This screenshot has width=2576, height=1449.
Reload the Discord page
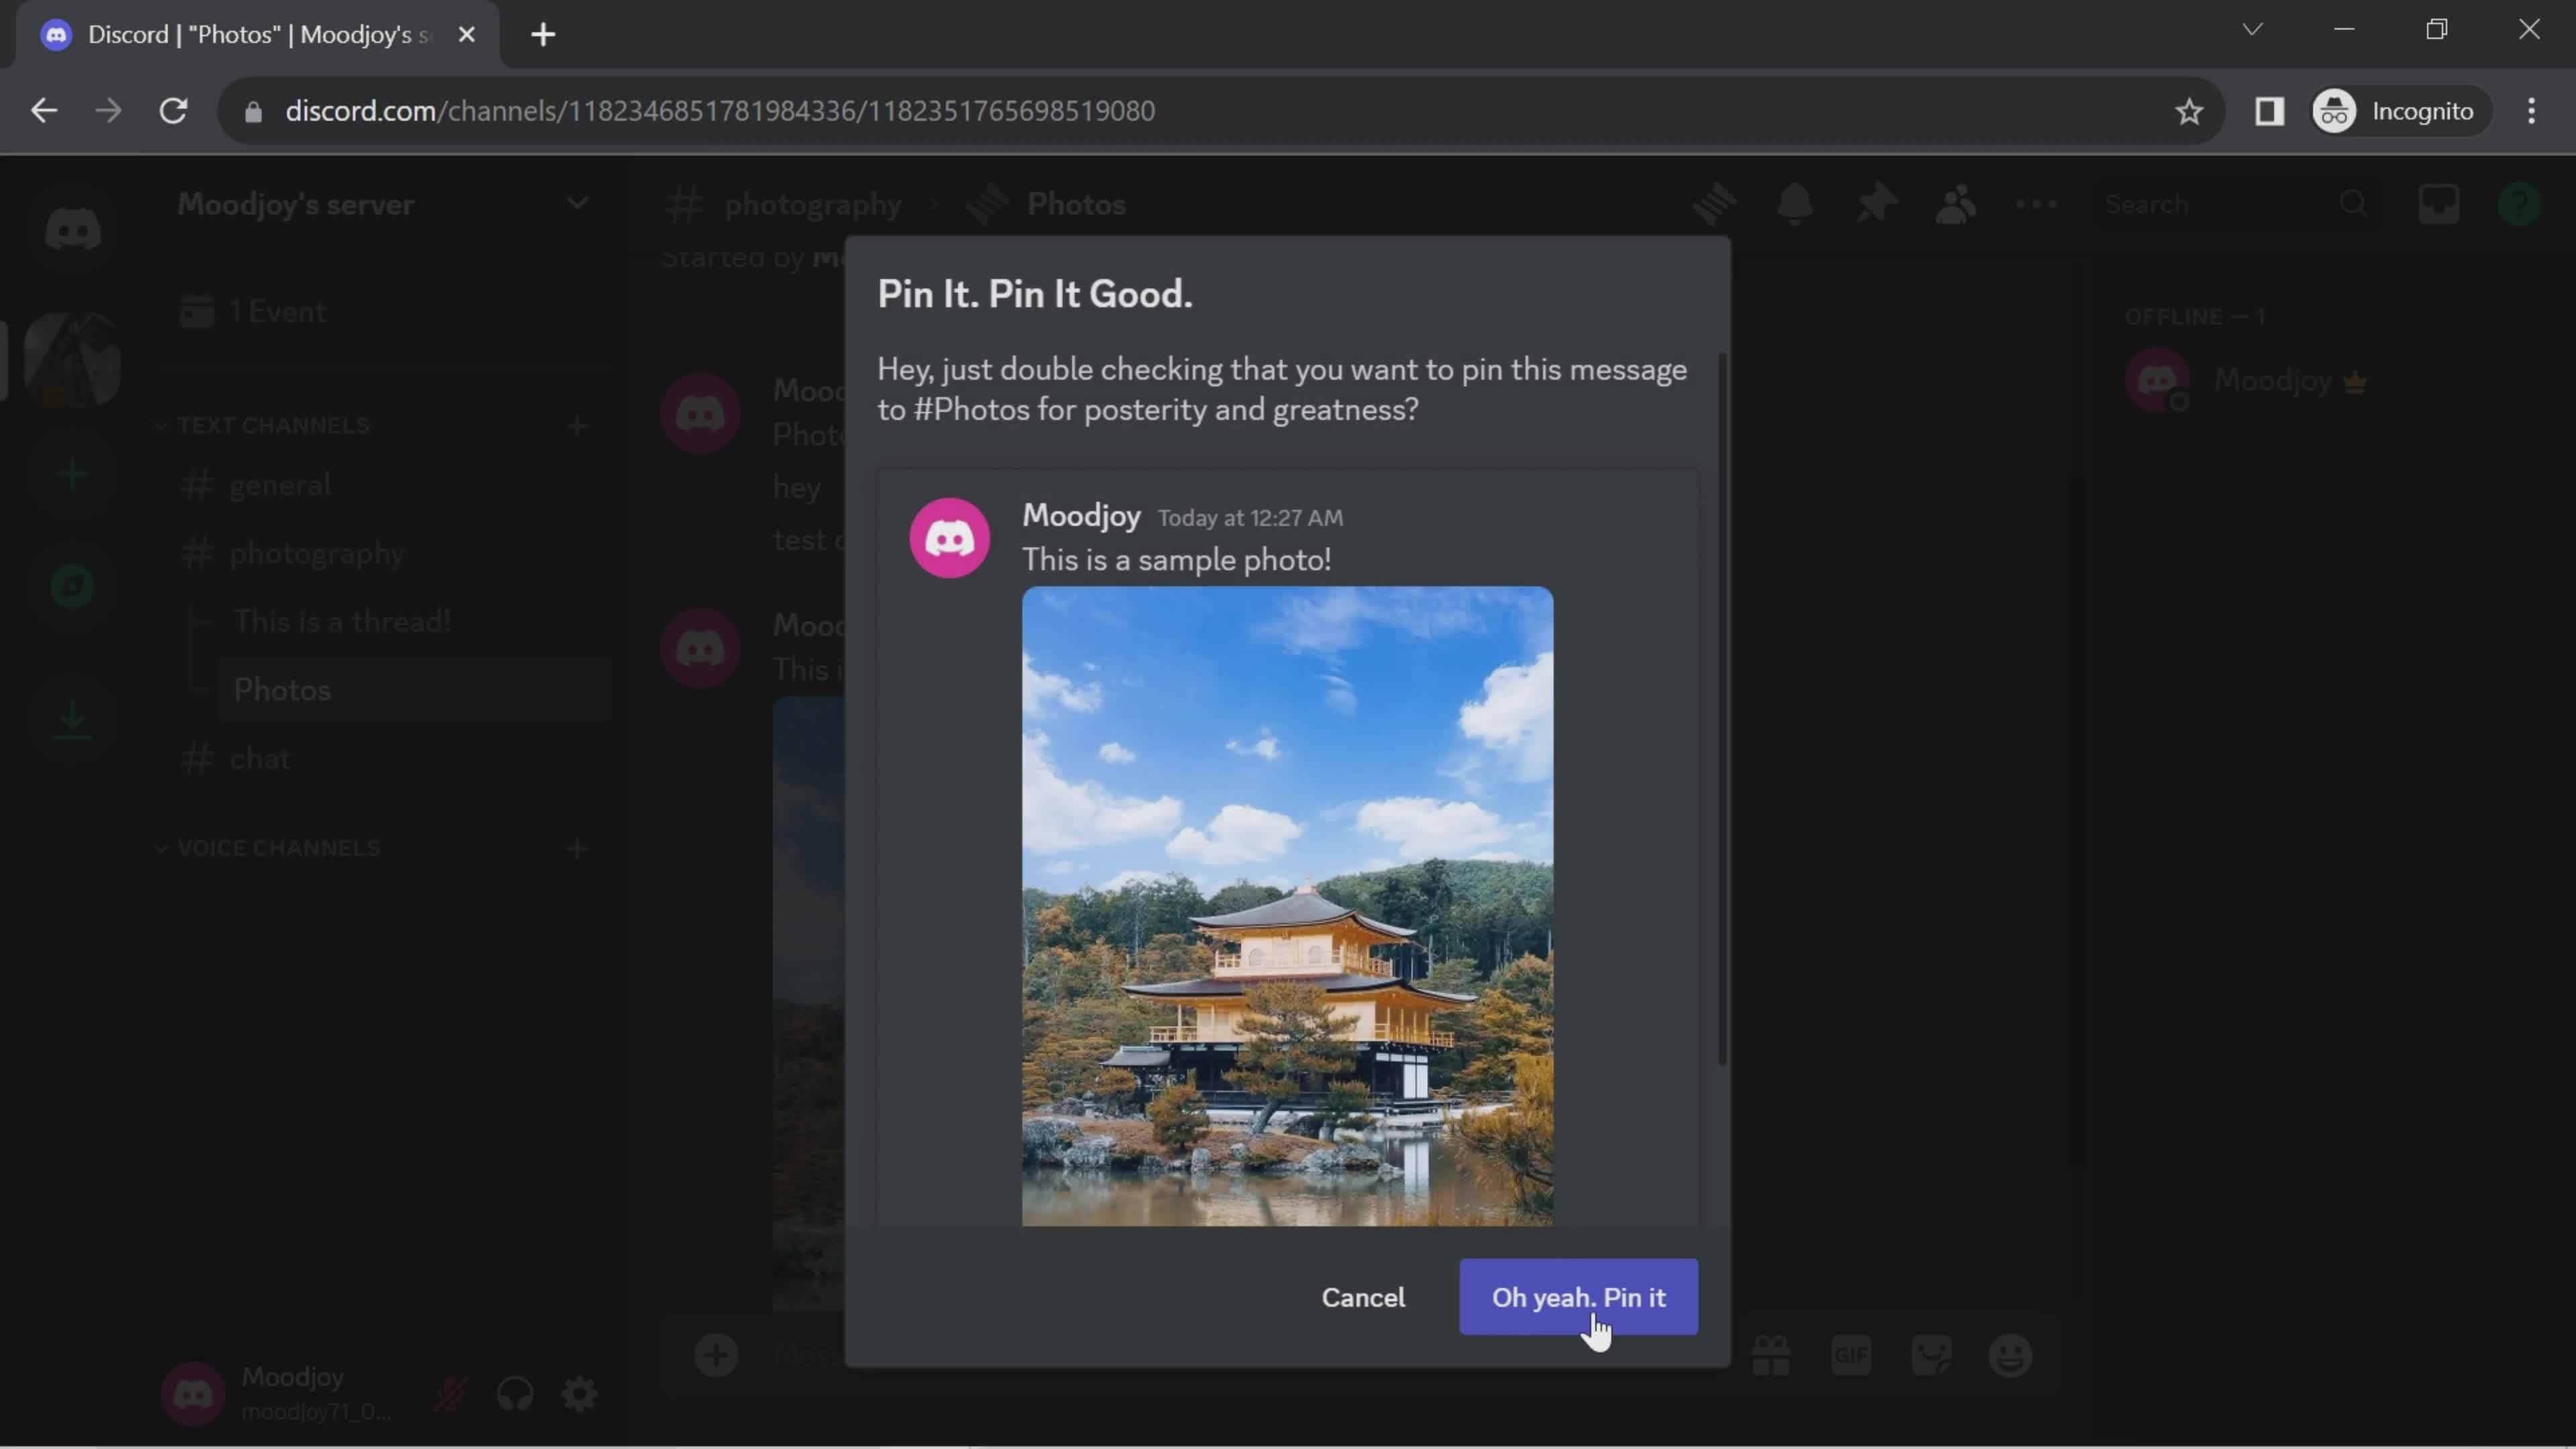click(174, 110)
